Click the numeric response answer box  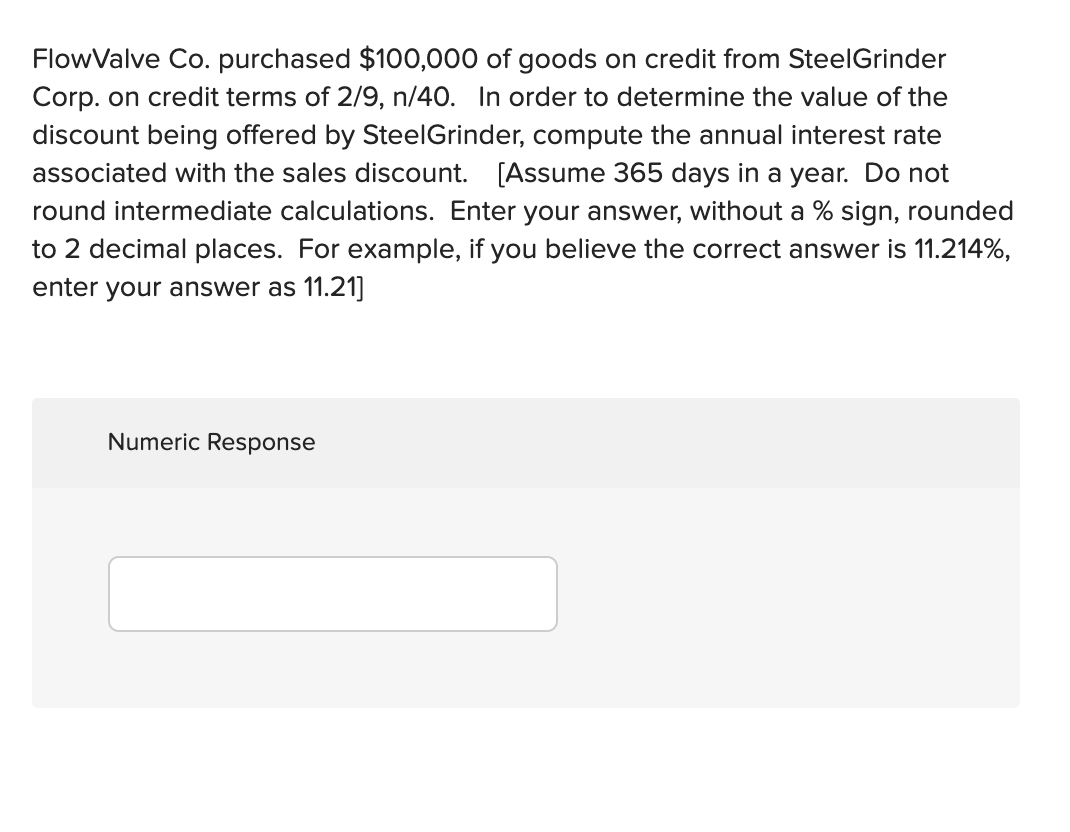coord(332,593)
